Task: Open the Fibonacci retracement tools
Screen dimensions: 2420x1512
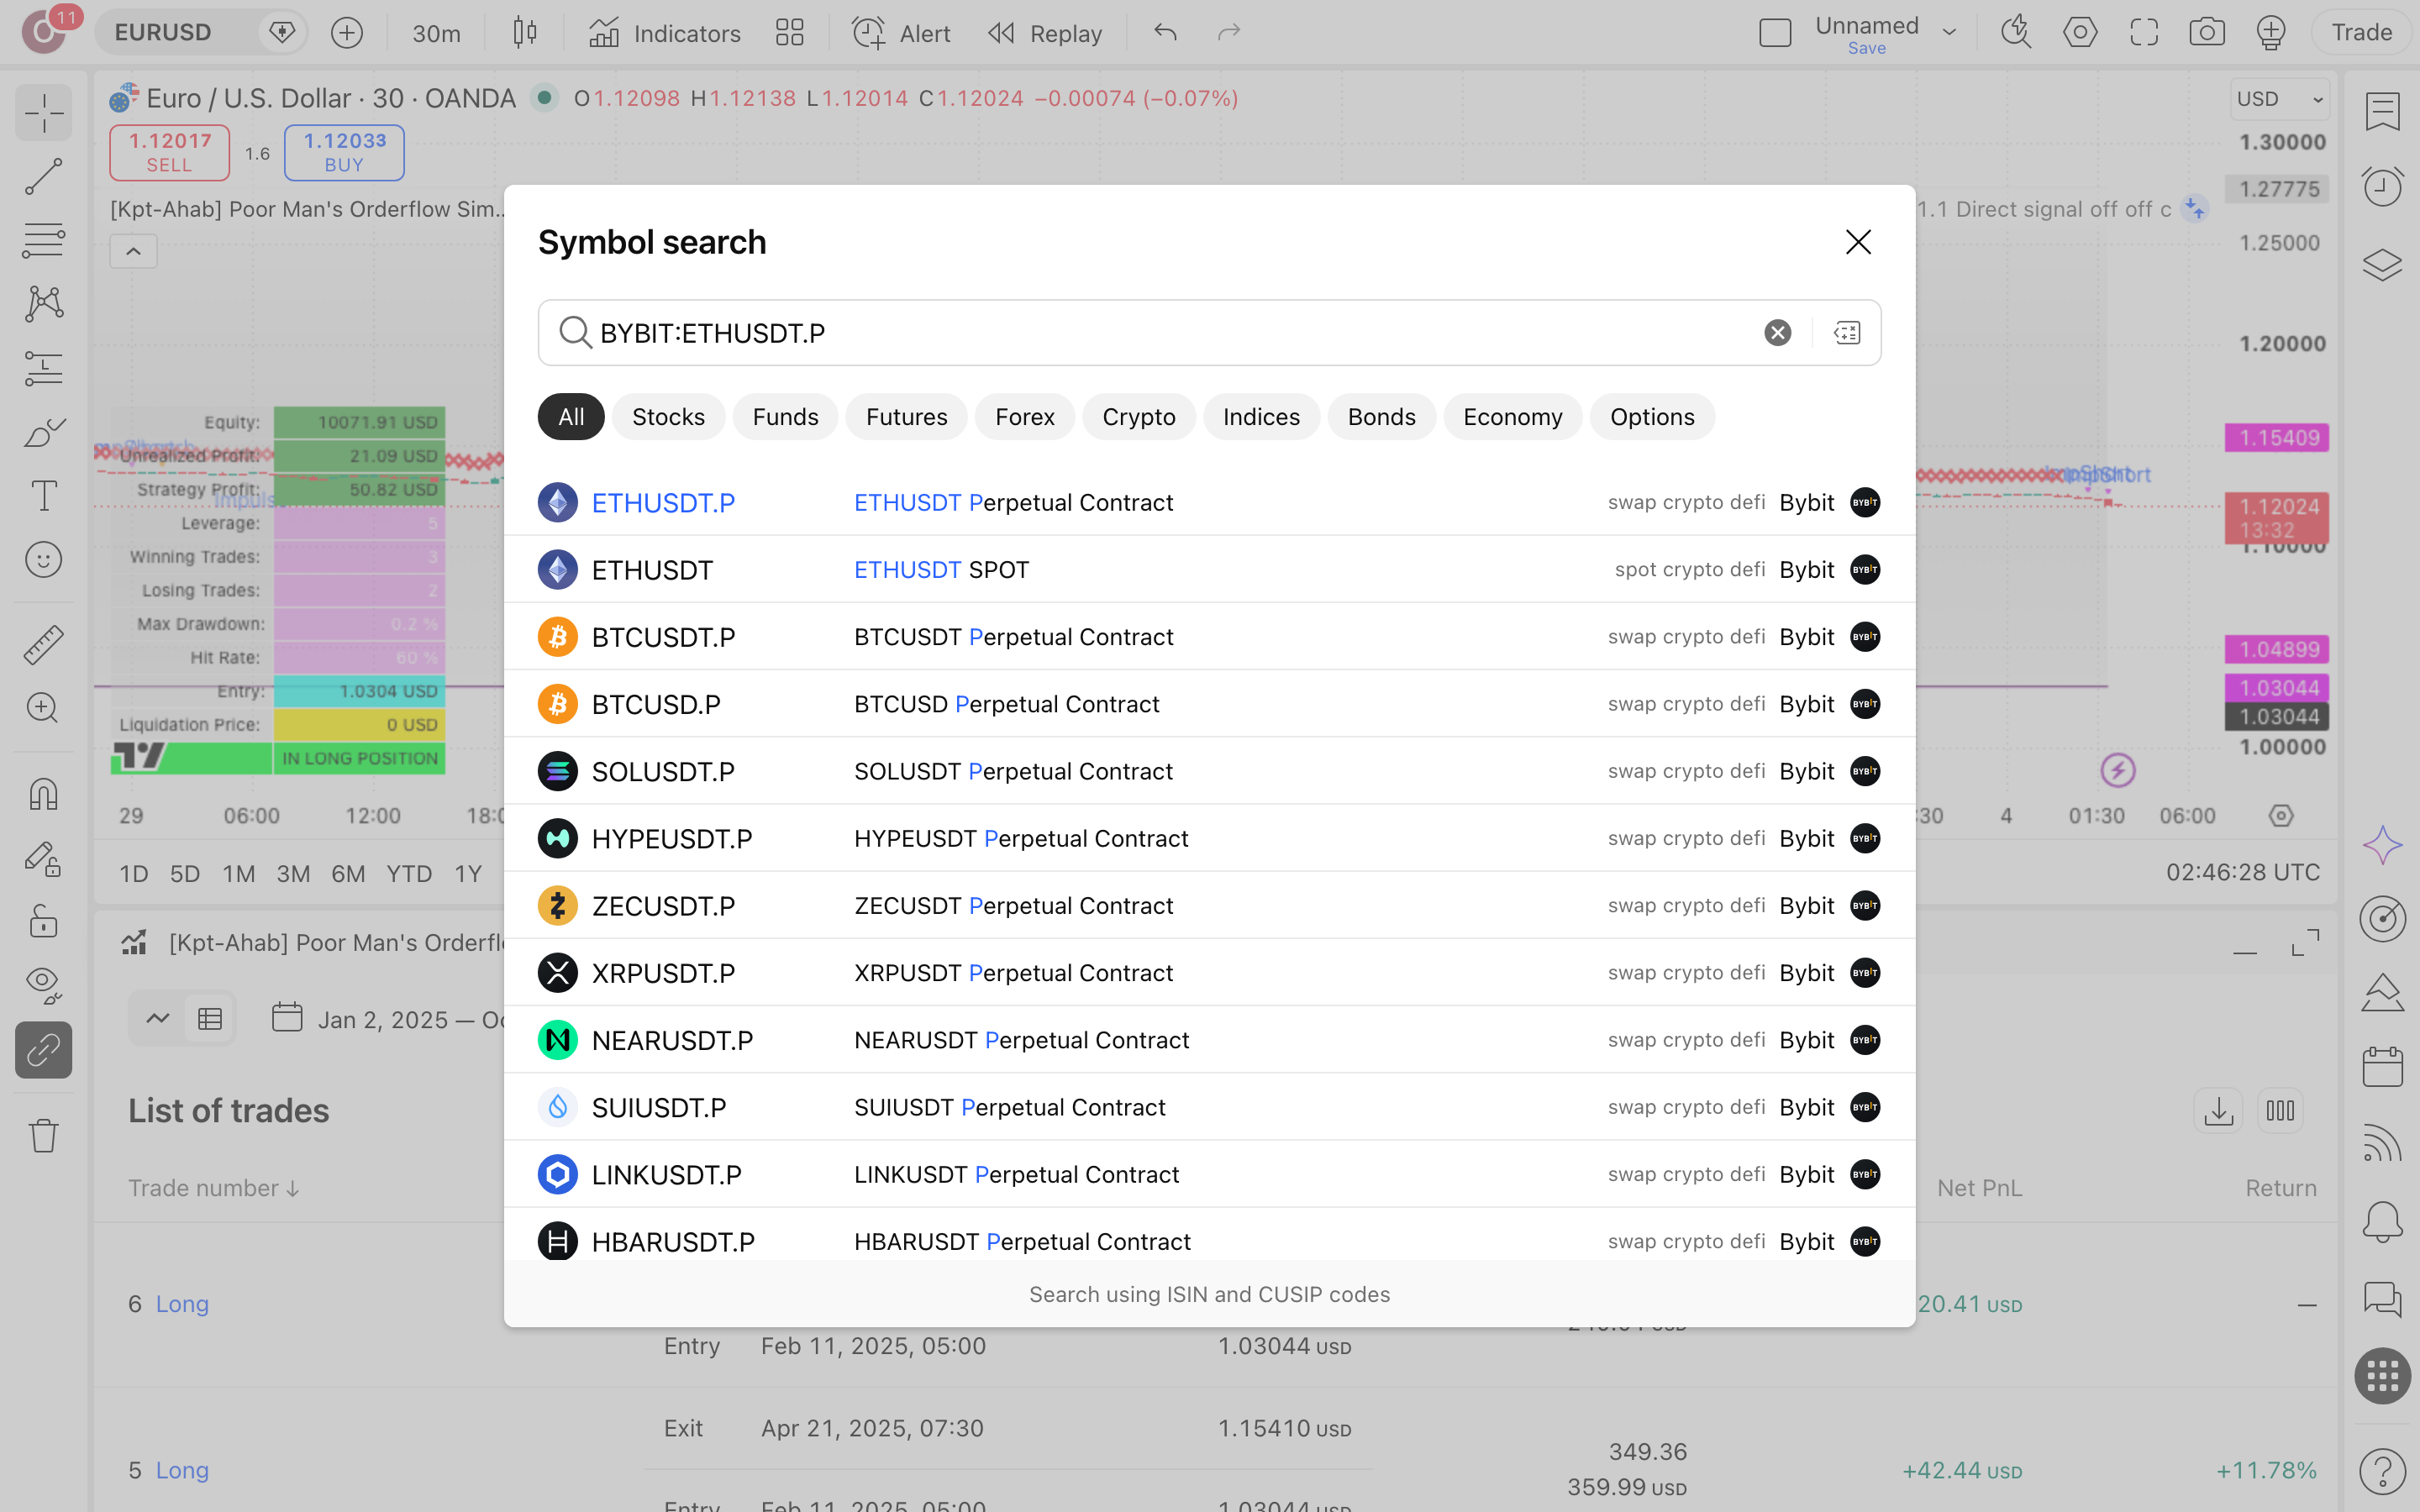Action: click(x=44, y=241)
